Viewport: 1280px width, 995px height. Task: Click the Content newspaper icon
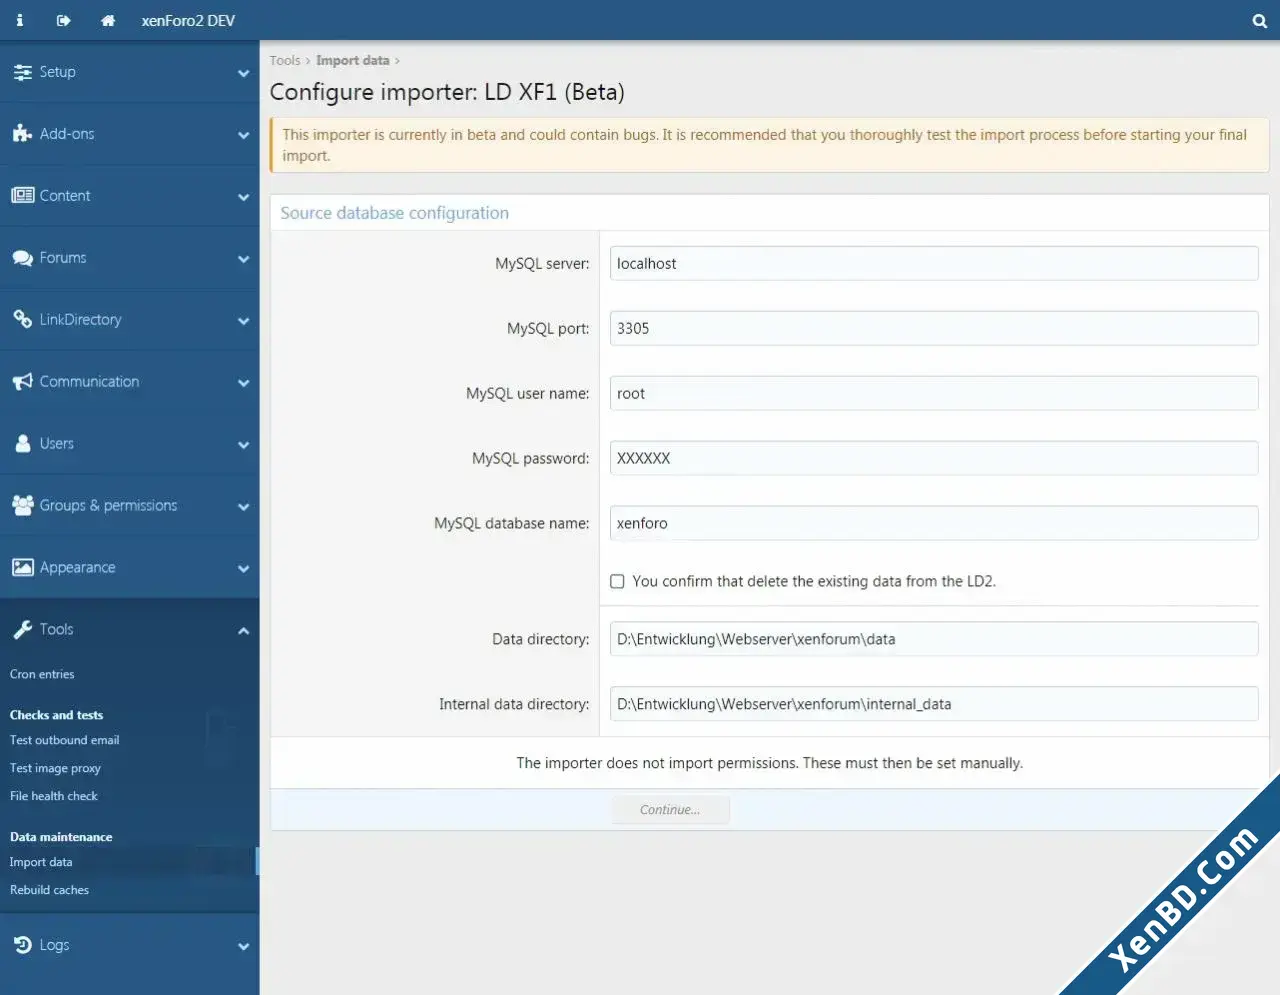[x=22, y=196]
